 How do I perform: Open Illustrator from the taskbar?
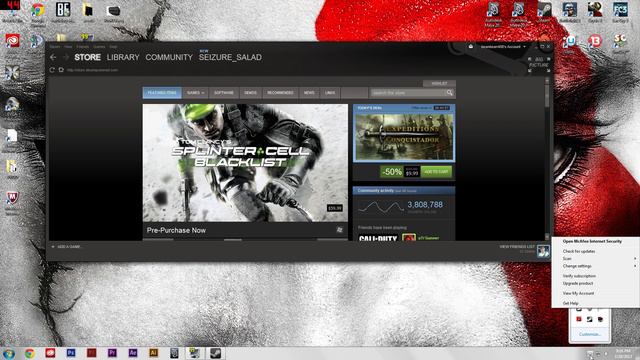point(153,353)
